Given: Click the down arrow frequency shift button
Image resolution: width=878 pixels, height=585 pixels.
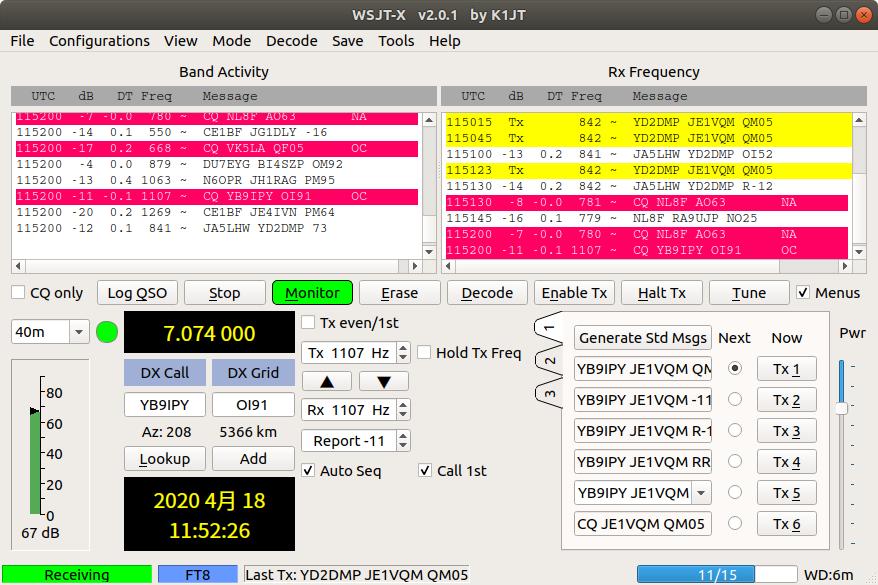Looking at the screenshot, I should 384,382.
